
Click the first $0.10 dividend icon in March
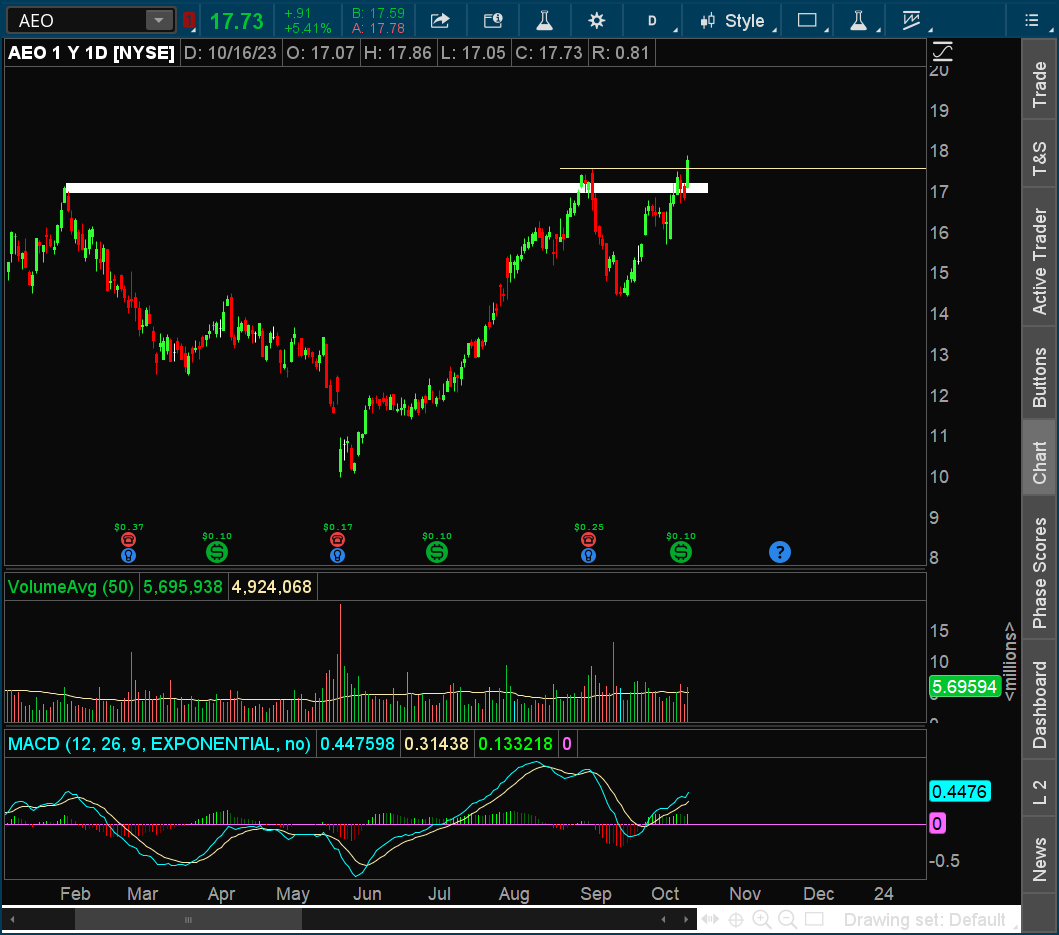[217, 552]
